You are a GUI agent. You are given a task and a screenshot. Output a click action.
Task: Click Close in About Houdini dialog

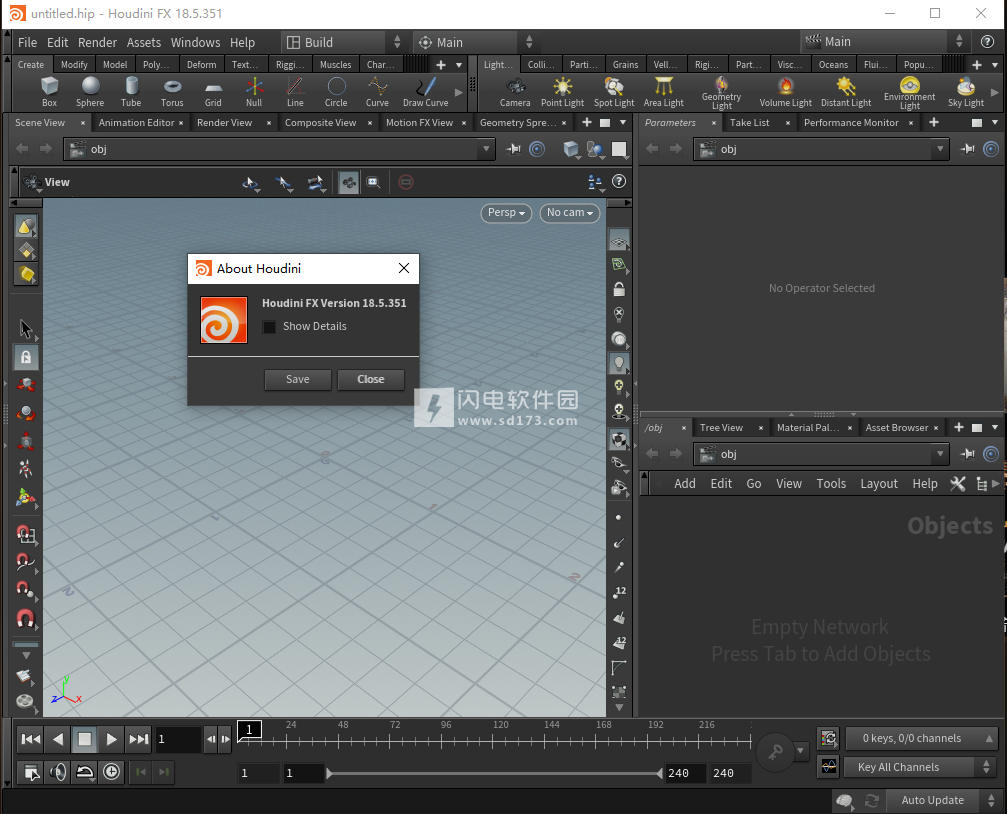[371, 380]
